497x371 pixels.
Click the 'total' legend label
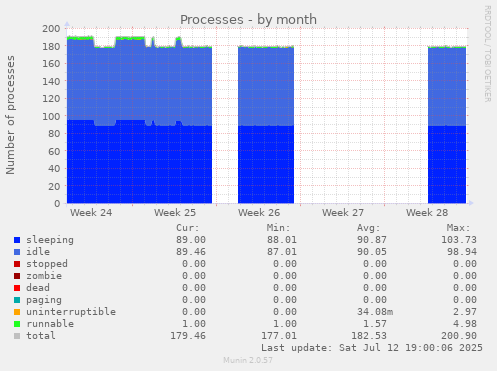41,336
